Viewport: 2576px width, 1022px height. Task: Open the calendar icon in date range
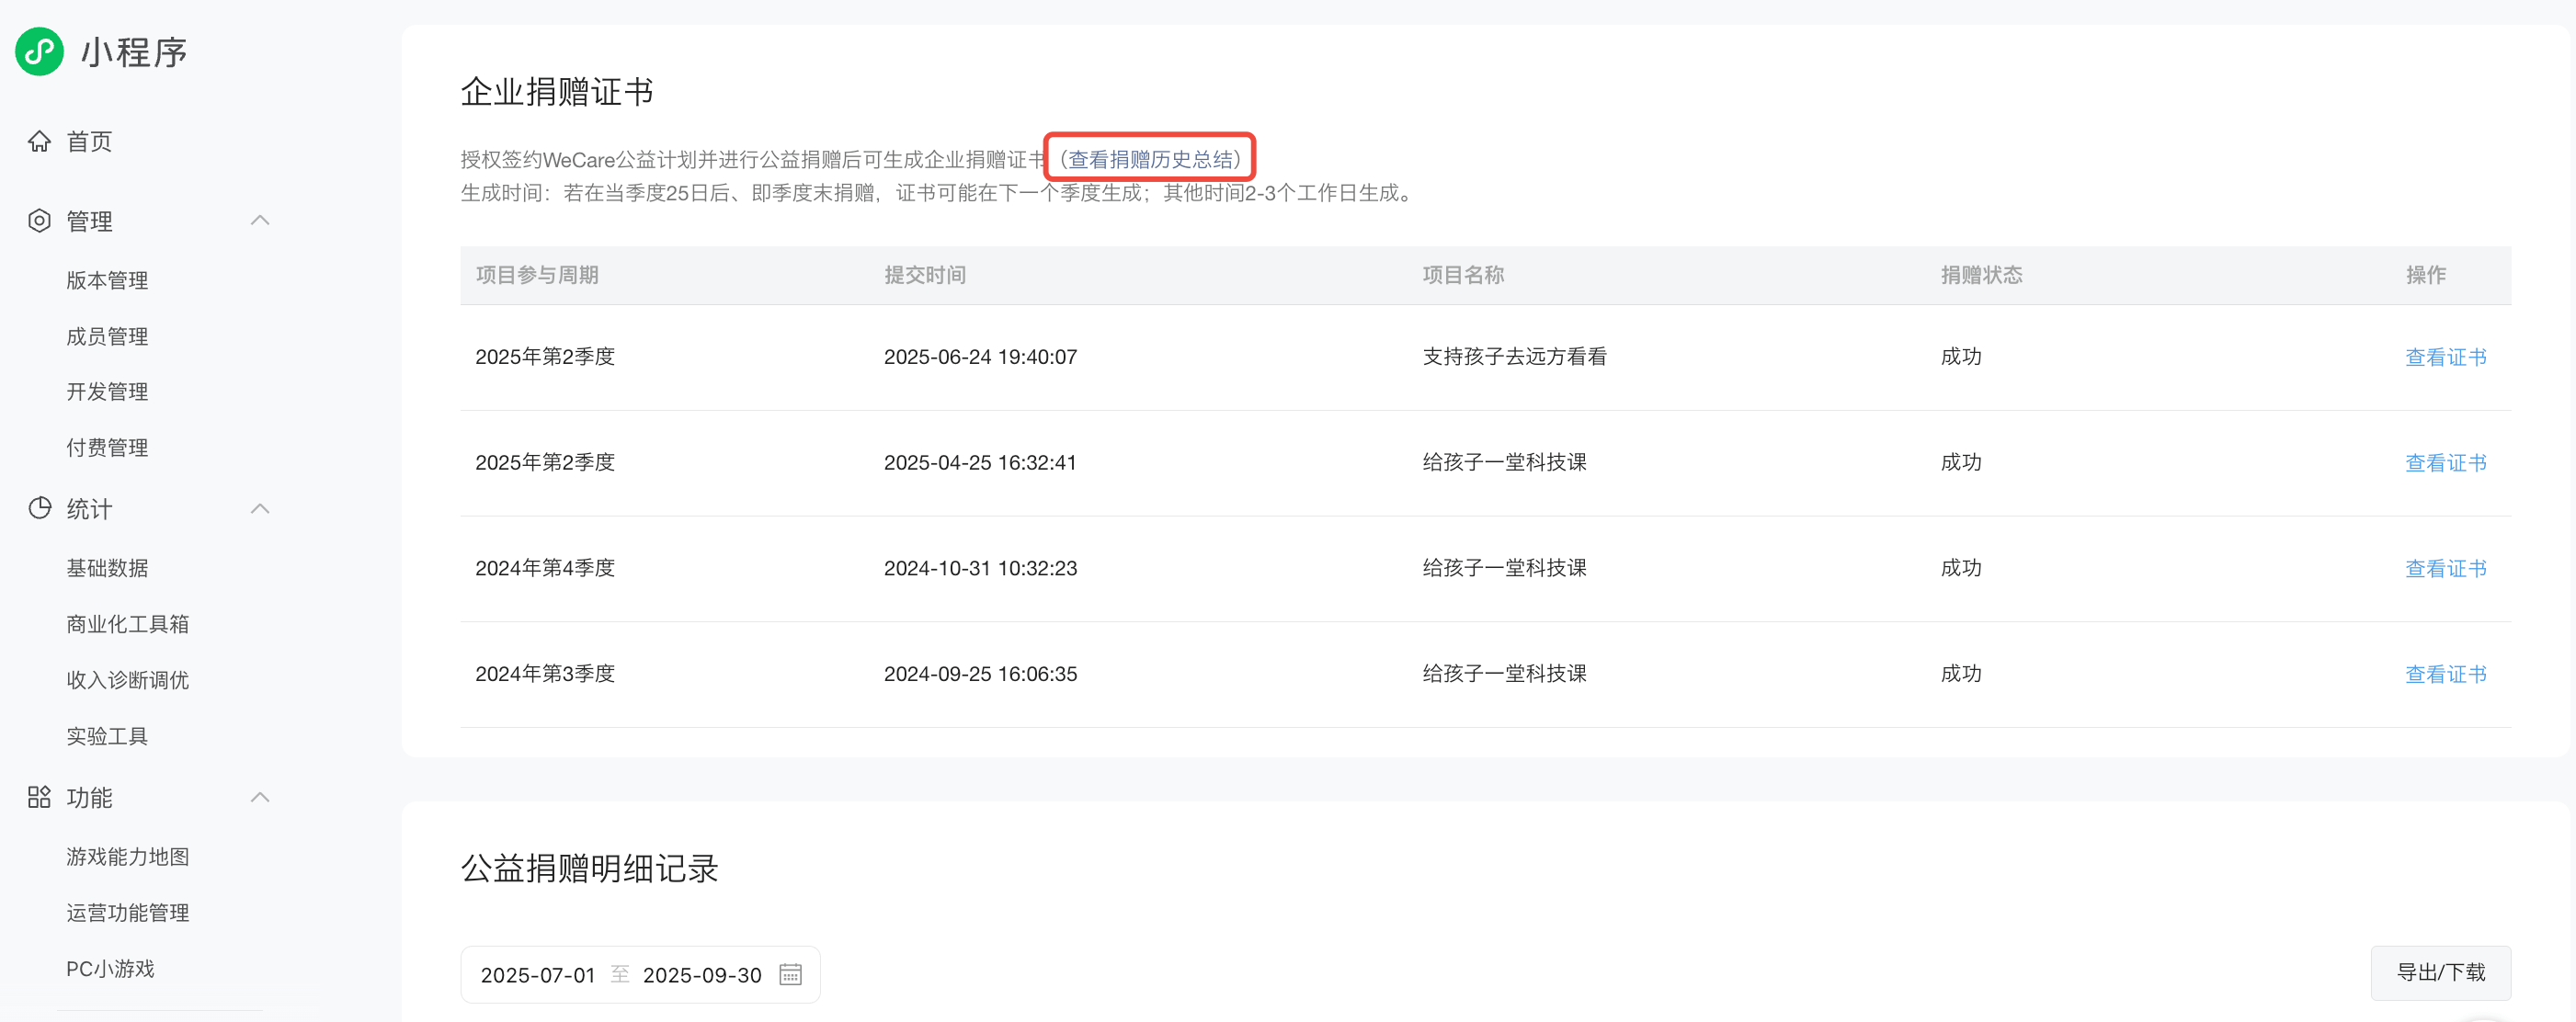pyautogui.click(x=790, y=974)
